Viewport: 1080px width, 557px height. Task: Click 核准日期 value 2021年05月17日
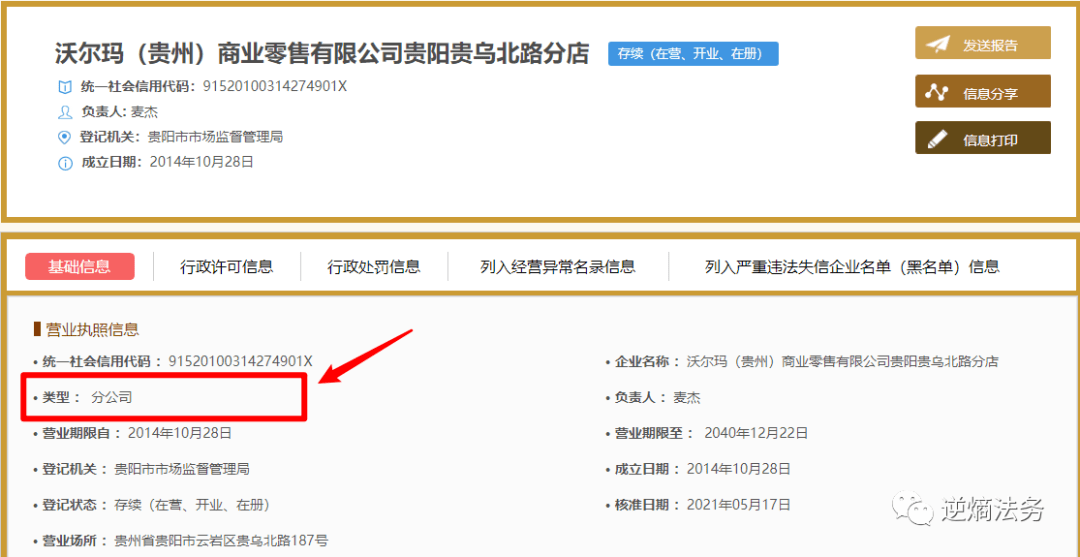pyautogui.click(x=738, y=505)
